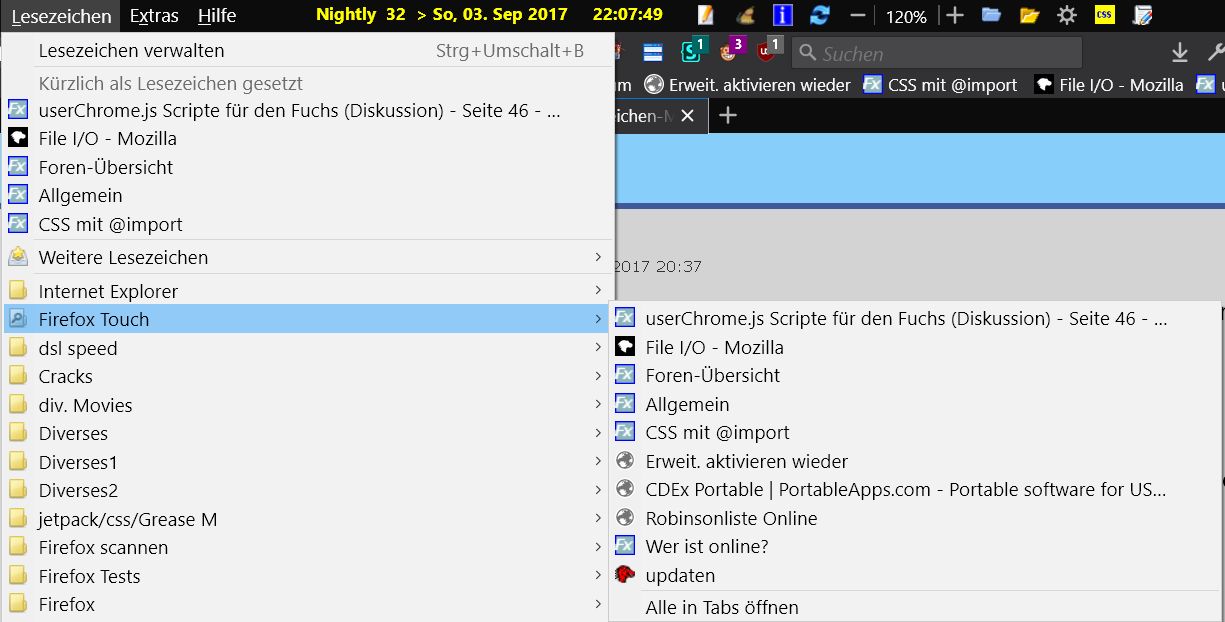Viewport: 1225px width, 622px height.
Task: Click Alle in Tabs öffnen
Action: click(x=721, y=607)
